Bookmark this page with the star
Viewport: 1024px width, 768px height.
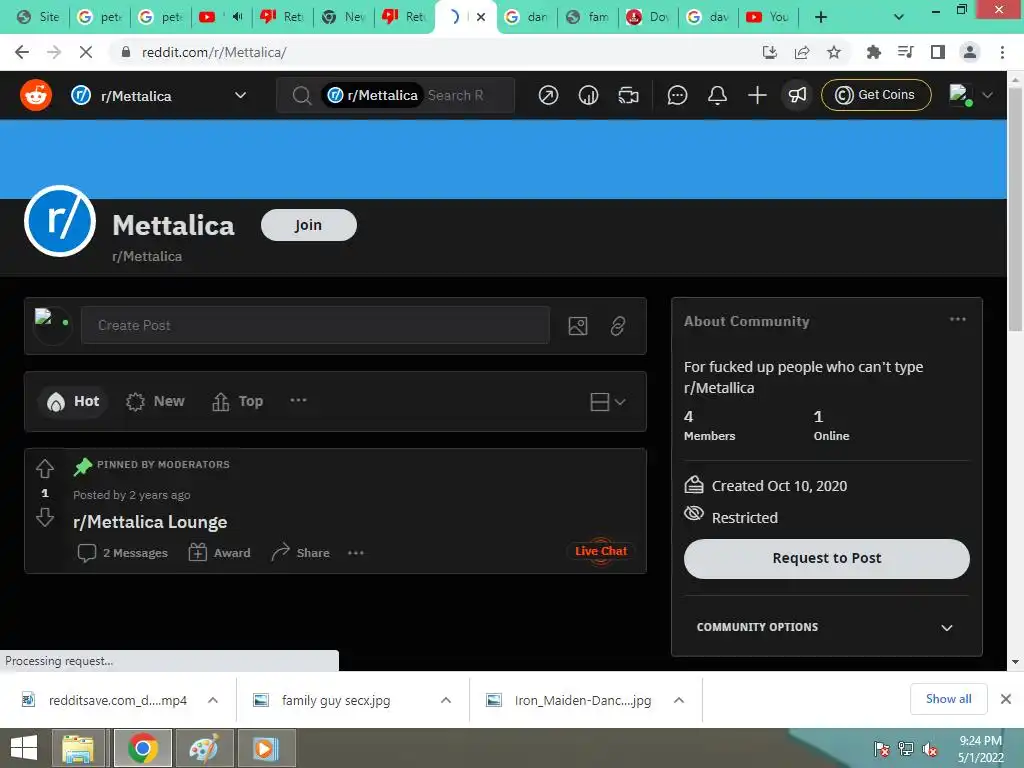[x=834, y=52]
